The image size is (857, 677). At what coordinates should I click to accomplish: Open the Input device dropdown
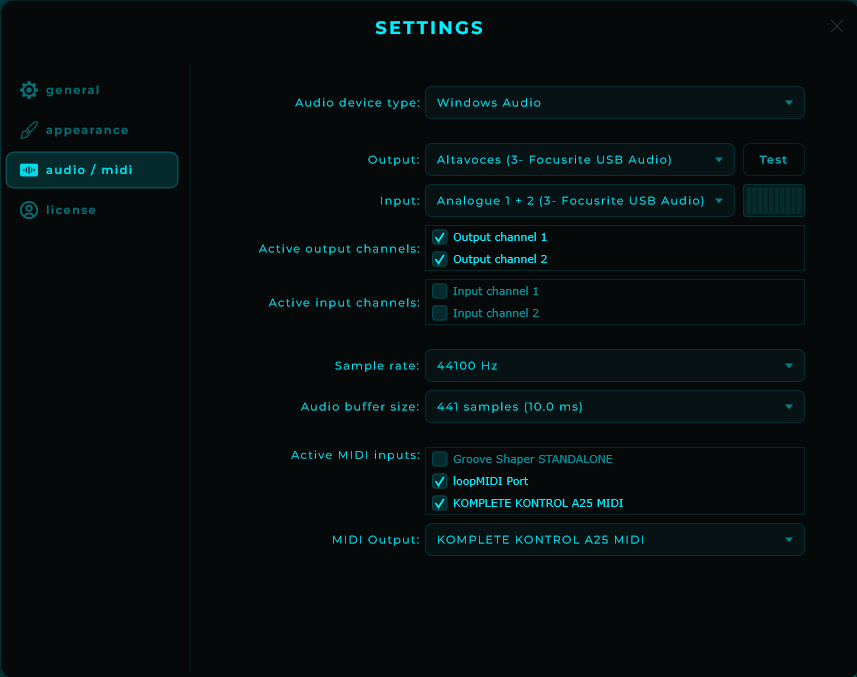tap(580, 201)
